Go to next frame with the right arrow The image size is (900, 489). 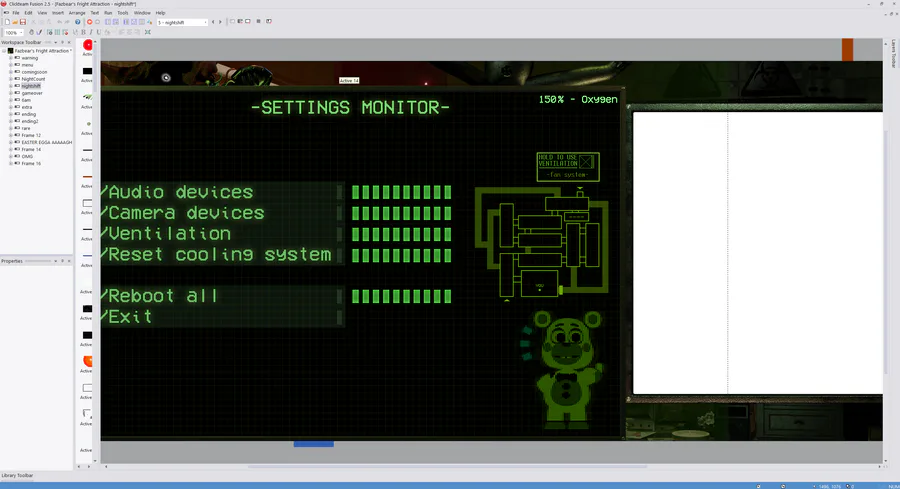click(x=220, y=22)
